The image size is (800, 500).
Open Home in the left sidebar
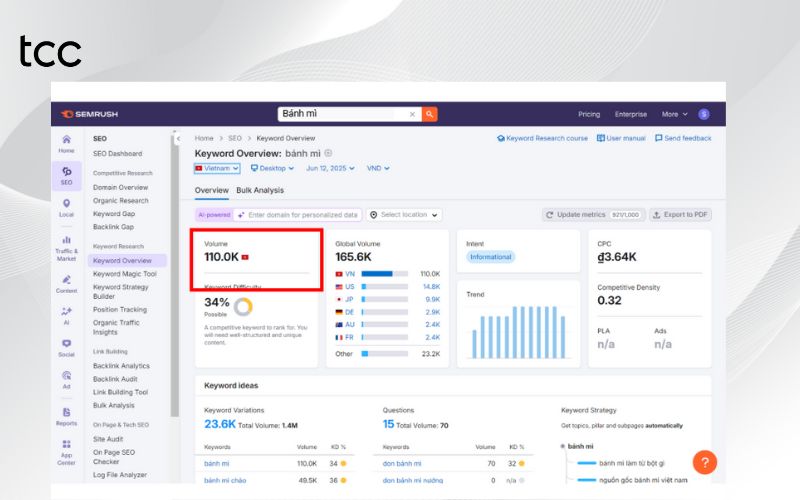(66, 143)
